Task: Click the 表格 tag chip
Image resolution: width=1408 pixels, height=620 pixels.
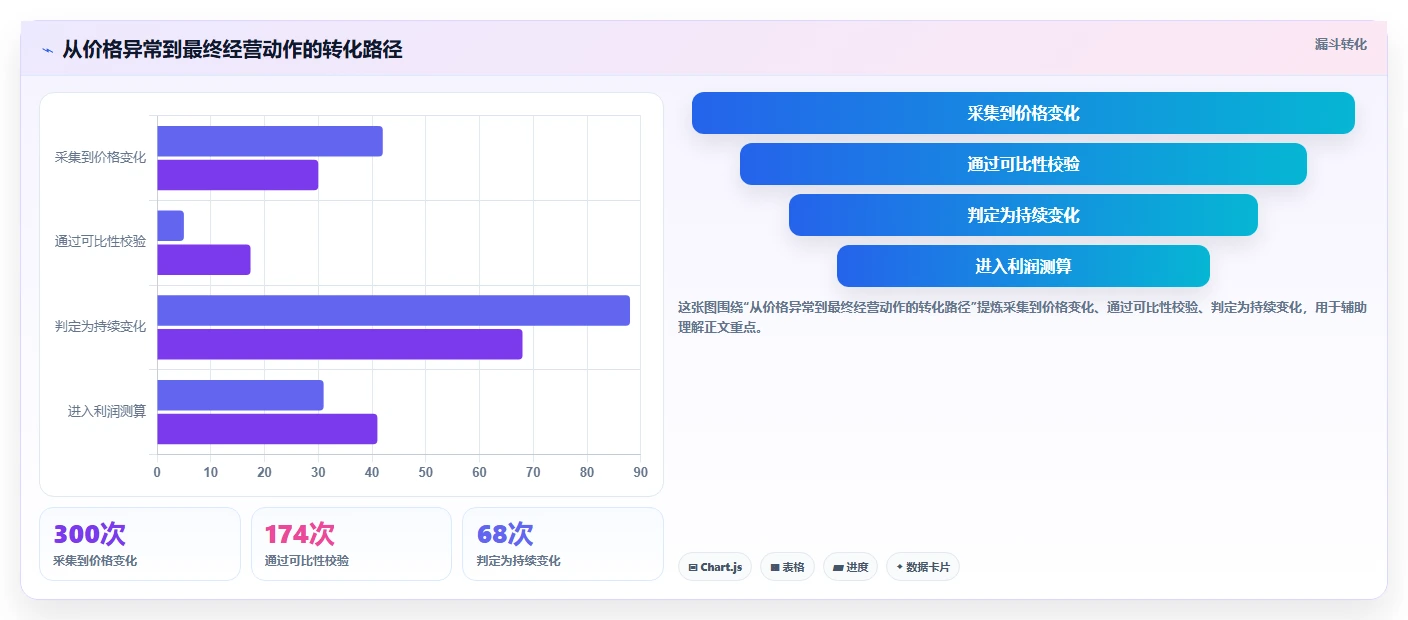Action: (787, 567)
